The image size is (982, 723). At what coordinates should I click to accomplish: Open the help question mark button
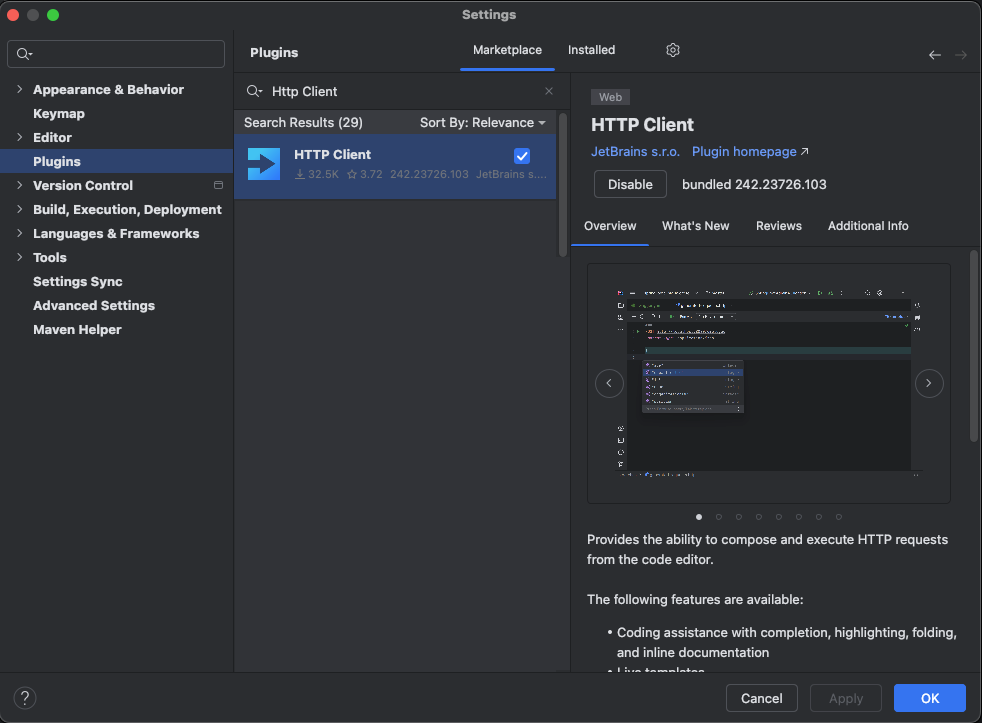pyautogui.click(x=25, y=697)
